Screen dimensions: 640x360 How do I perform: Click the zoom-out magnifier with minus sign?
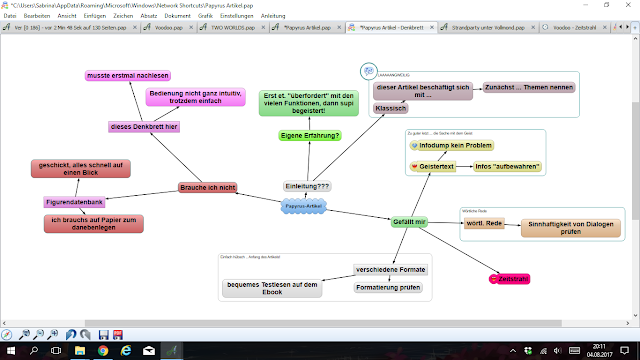38,335
